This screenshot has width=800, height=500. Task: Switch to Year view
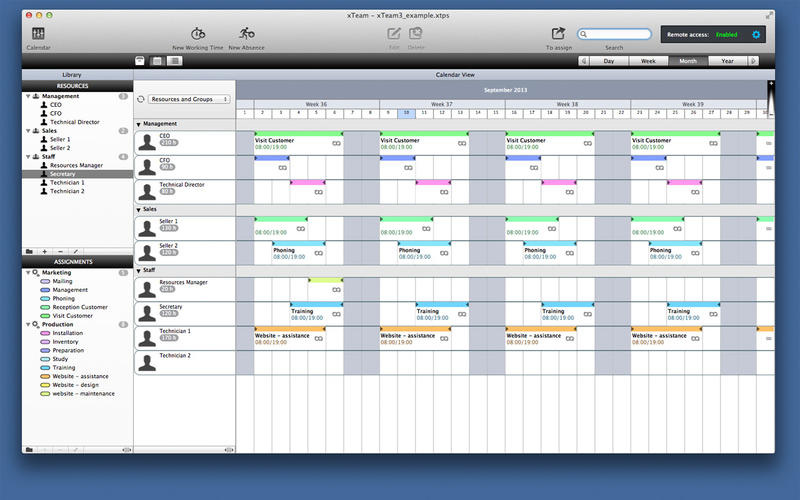tap(728, 61)
